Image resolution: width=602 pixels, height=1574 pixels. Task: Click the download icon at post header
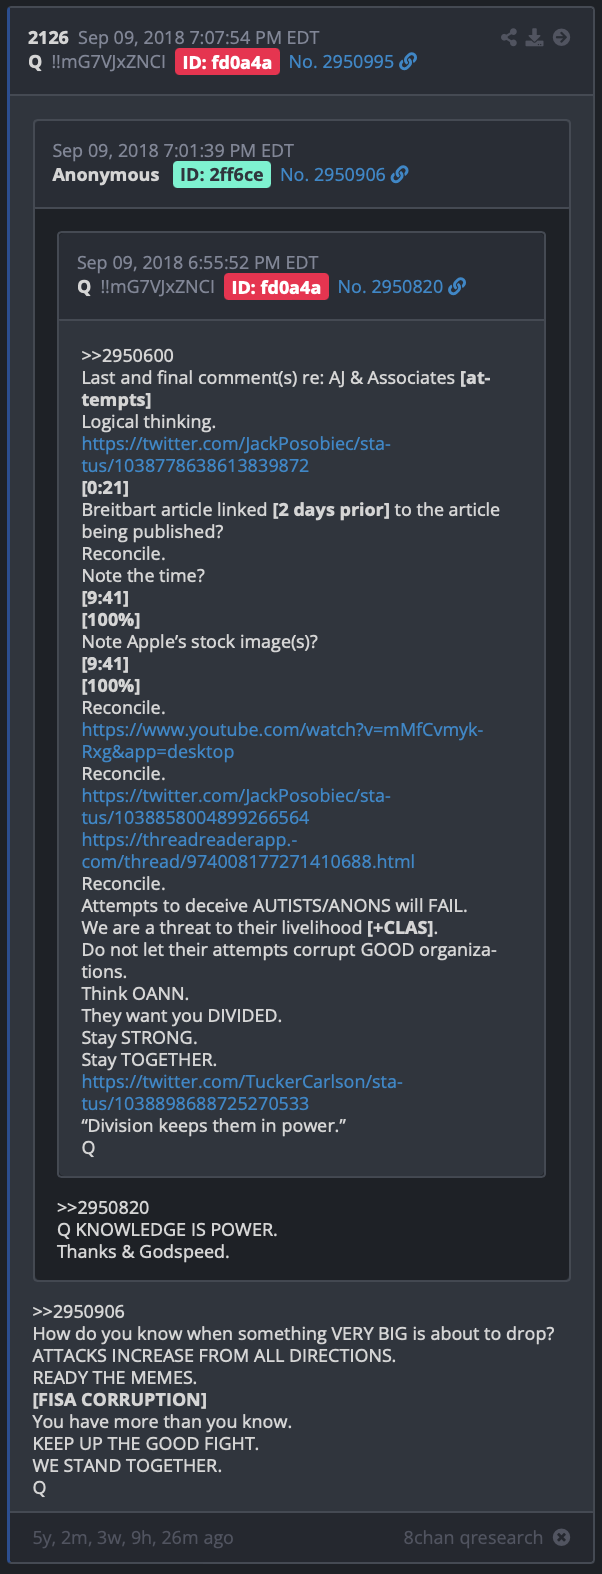(535, 37)
